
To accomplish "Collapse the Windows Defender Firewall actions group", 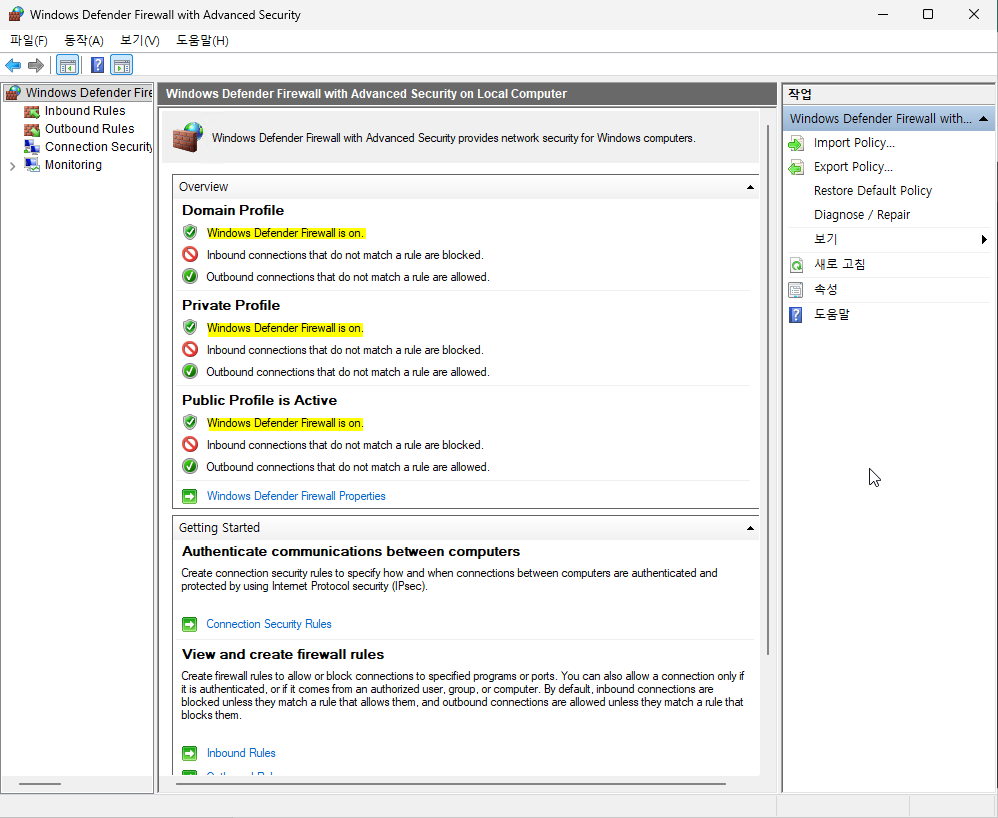I will pyautogui.click(x=983, y=119).
